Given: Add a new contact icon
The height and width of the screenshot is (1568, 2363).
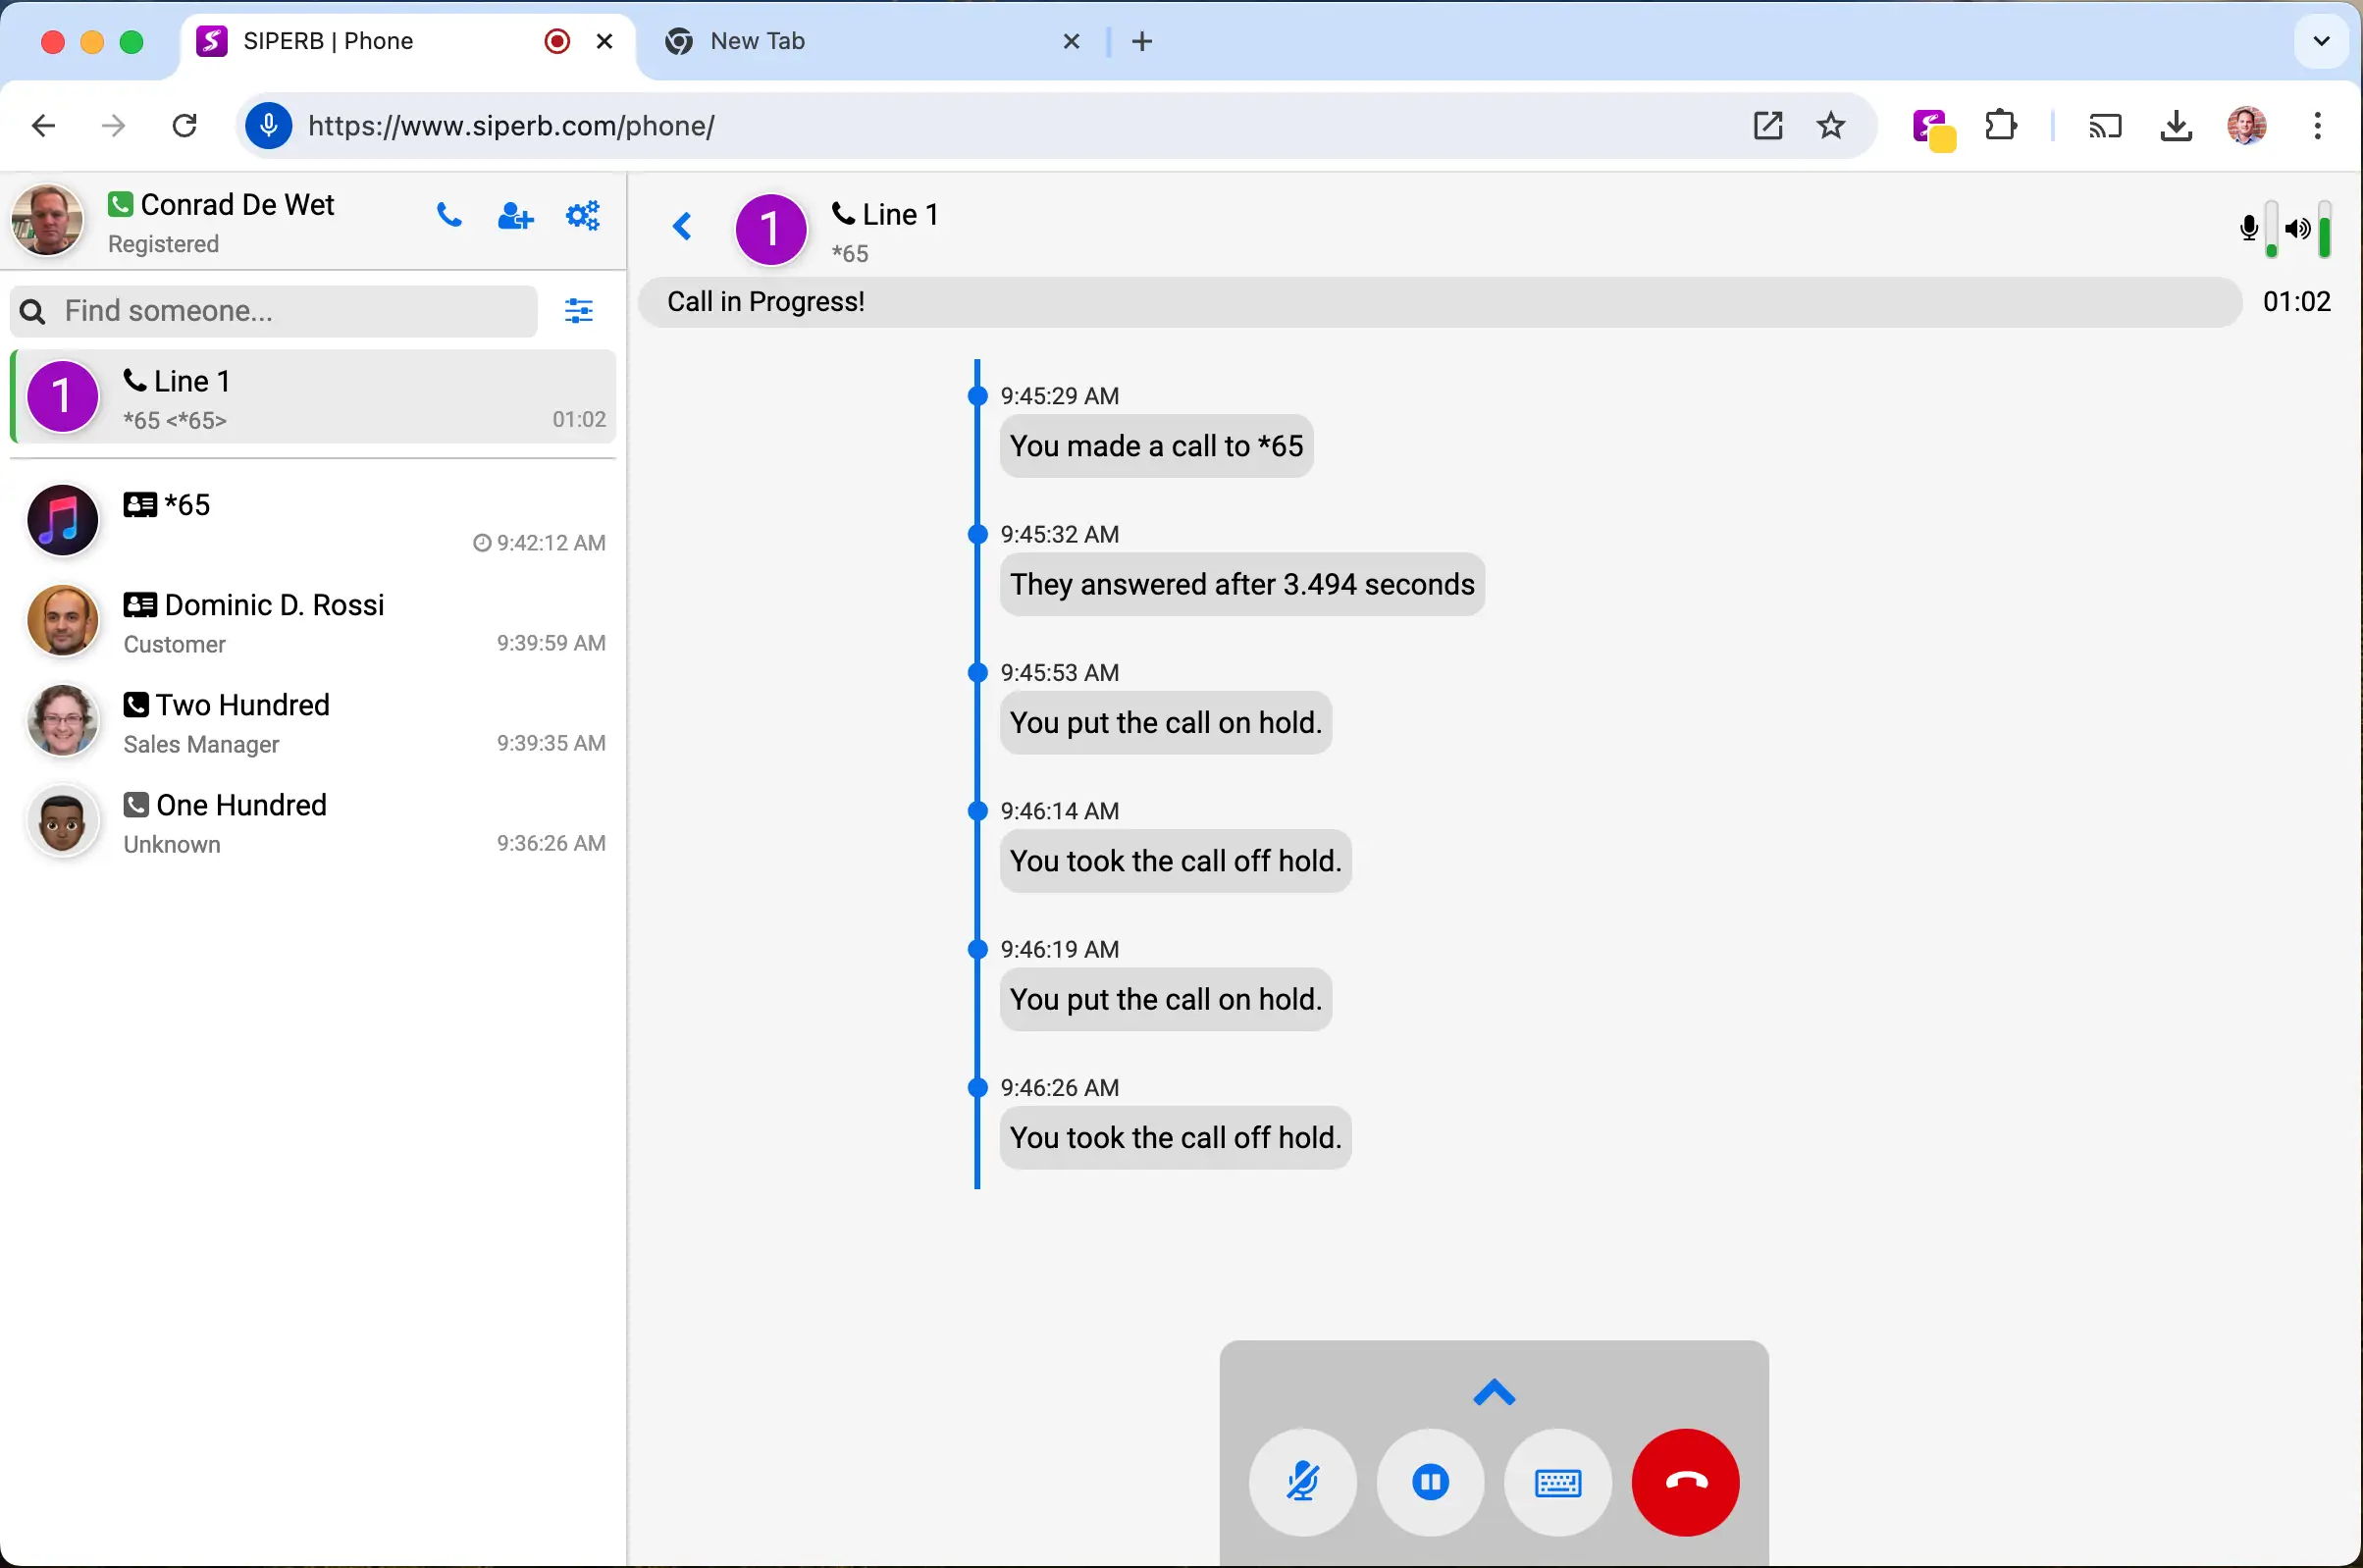Looking at the screenshot, I should pos(515,216).
